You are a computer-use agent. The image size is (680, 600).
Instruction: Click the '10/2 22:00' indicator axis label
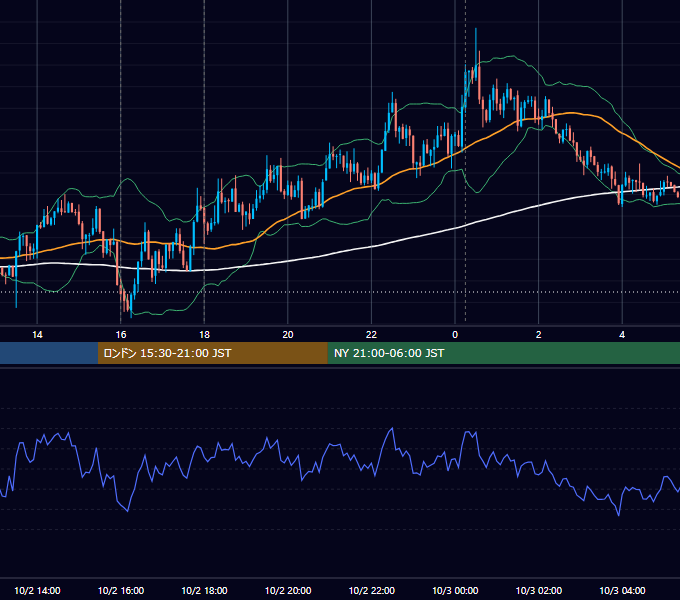click(372, 590)
